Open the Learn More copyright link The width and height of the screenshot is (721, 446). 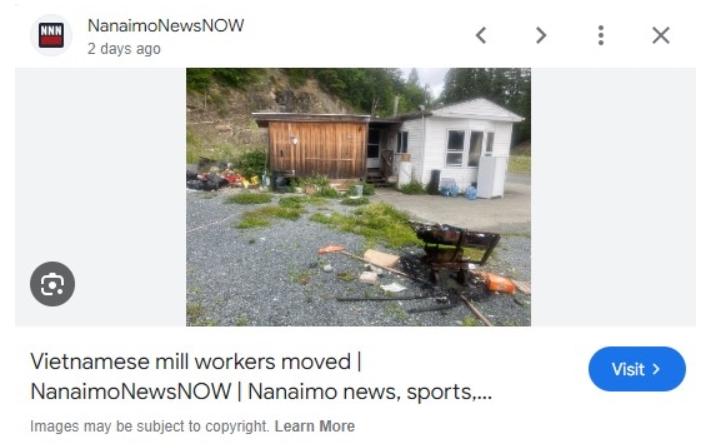pos(315,426)
